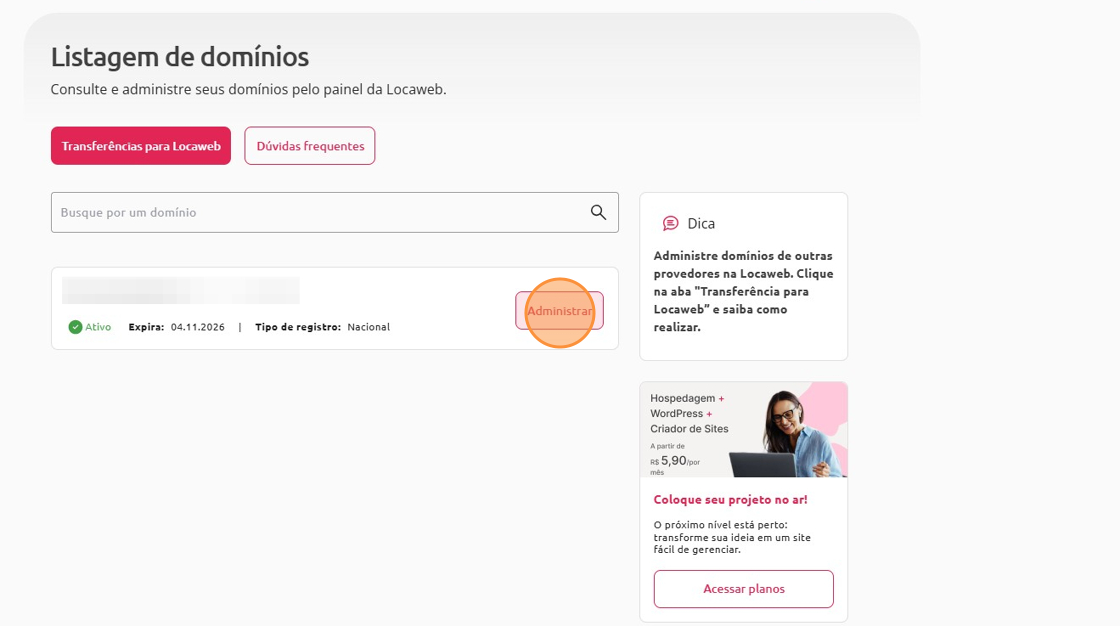This screenshot has width=1120, height=626.
Task: Click the green Ativo checkmark icon
Action: tap(75, 327)
